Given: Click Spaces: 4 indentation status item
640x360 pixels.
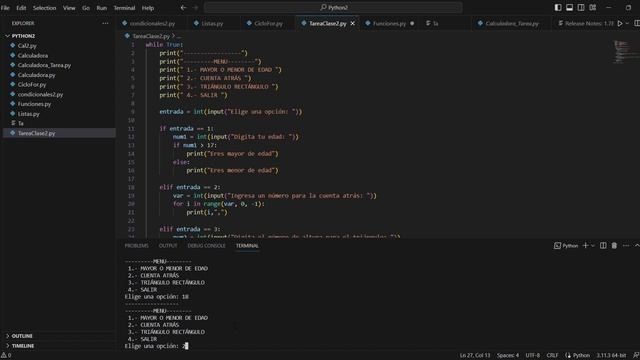Looking at the screenshot, I should [508, 356].
